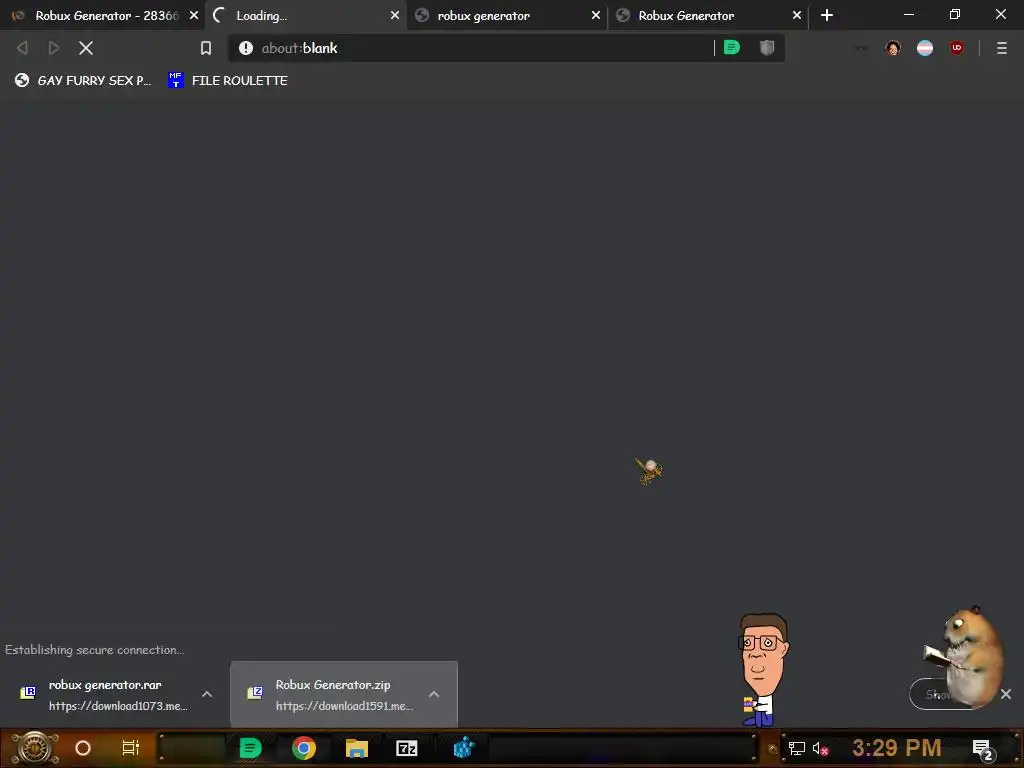Open the grey shield icon
The width and height of the screenshot is (1024, 768).
767,48
